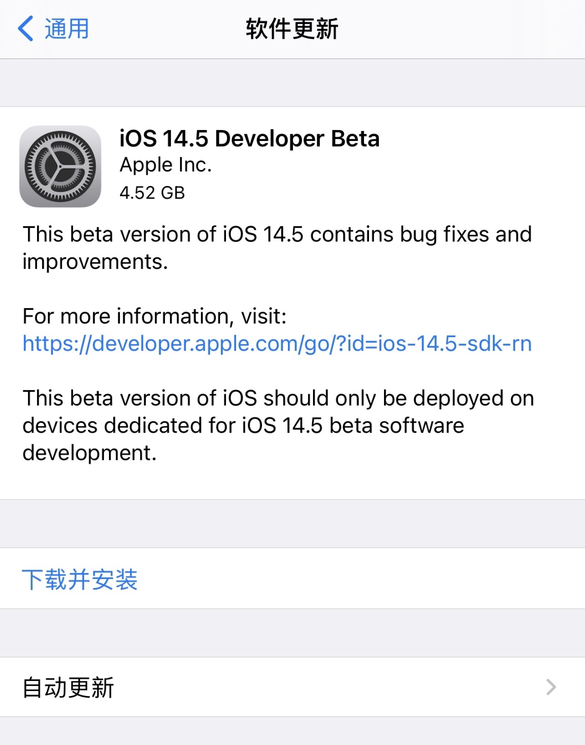The image size is (585, 745).
Task: Go back to 通用 settings label
Action: (67, 29)
